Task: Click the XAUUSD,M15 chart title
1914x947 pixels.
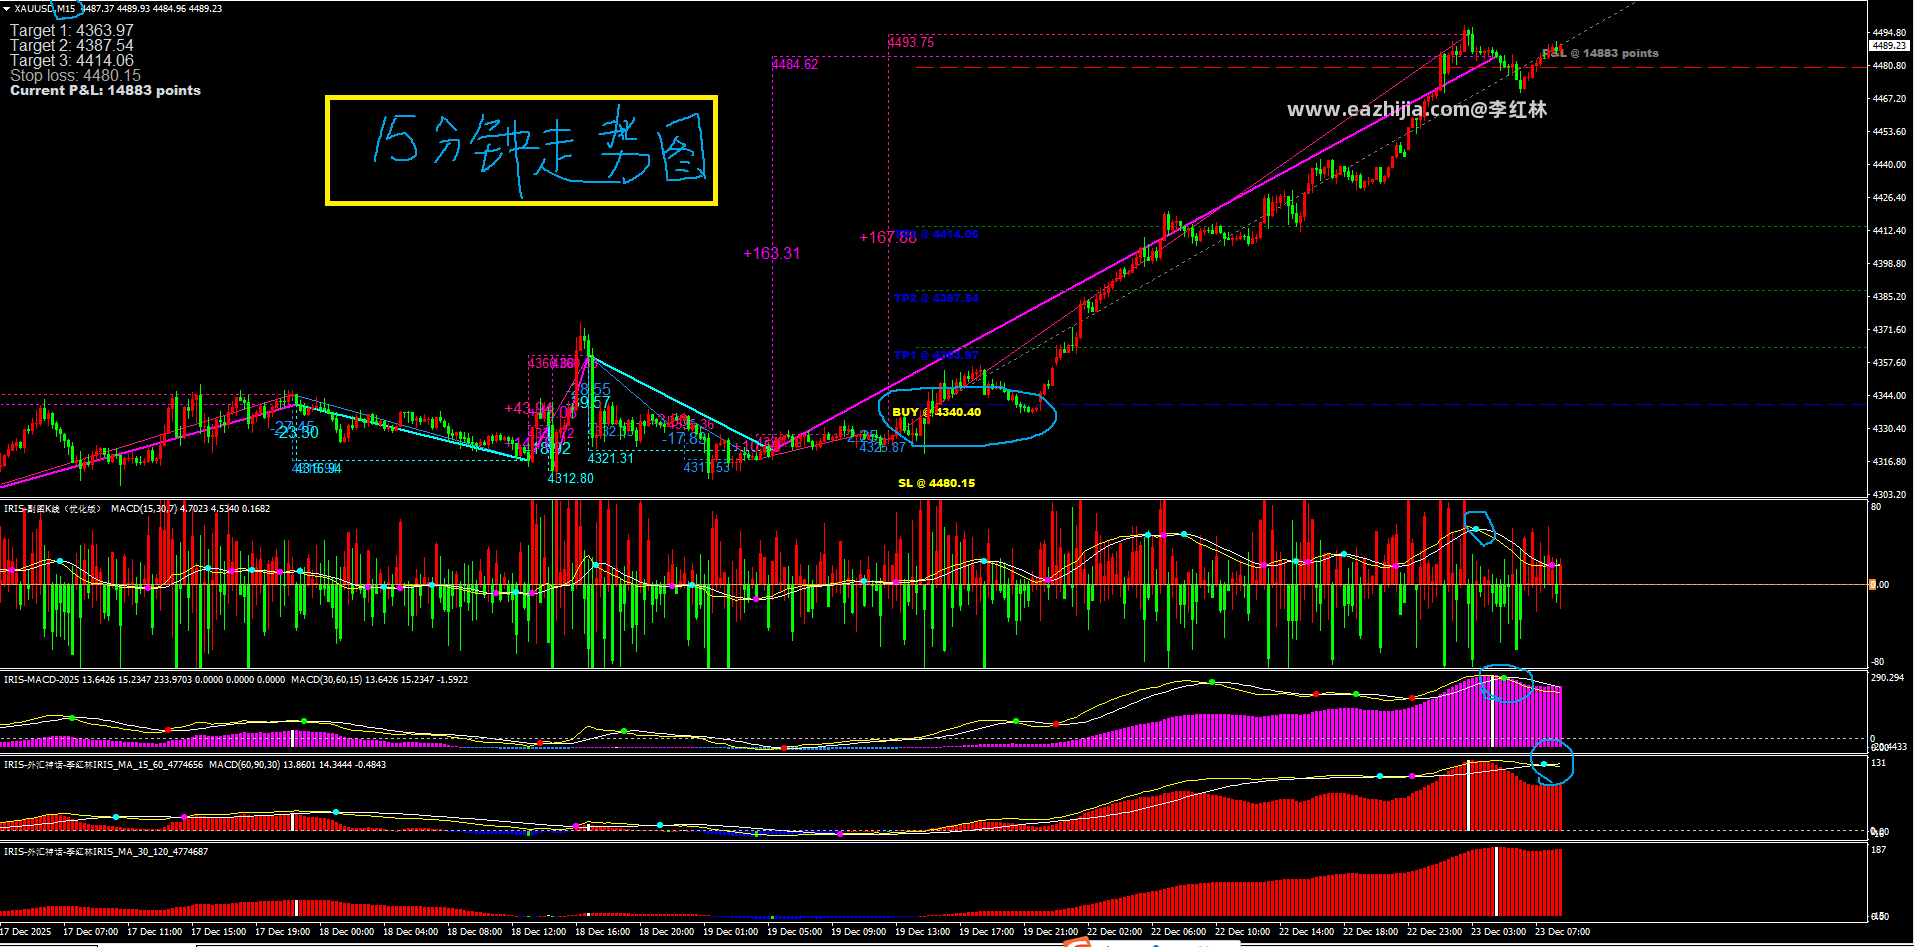Action: coord(45,8)
